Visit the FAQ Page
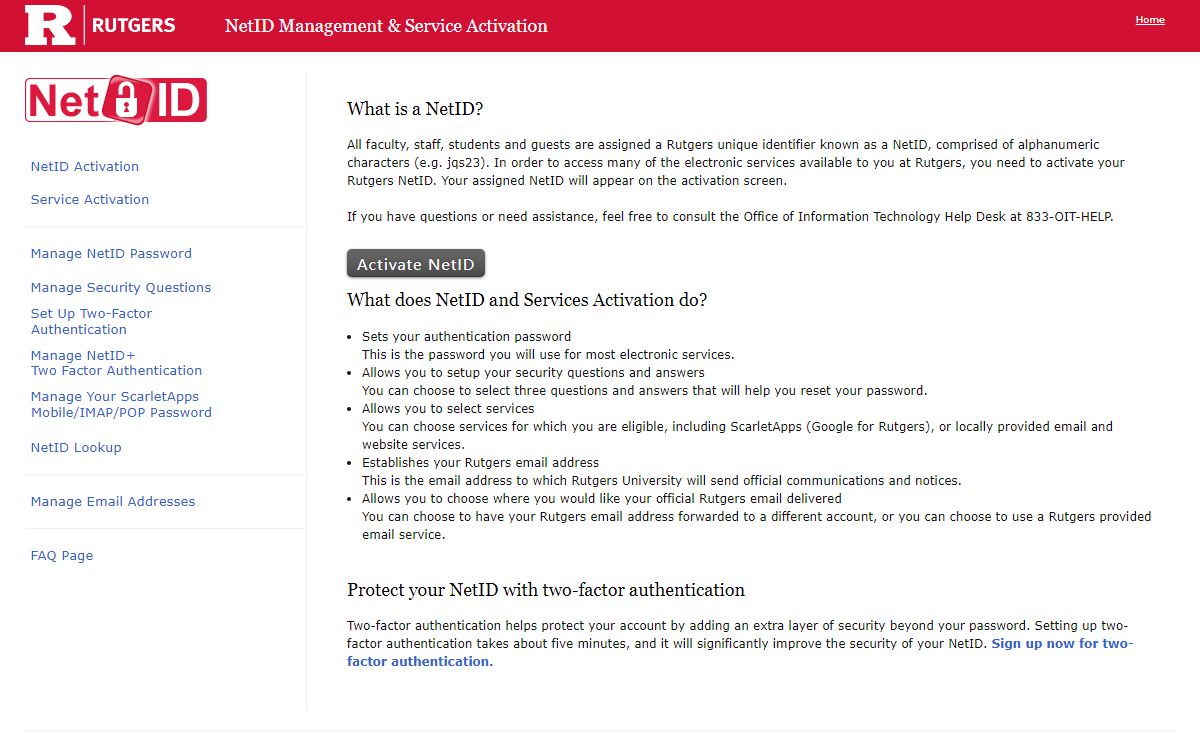Screen dimensions: 1200x740 [62, 556]
